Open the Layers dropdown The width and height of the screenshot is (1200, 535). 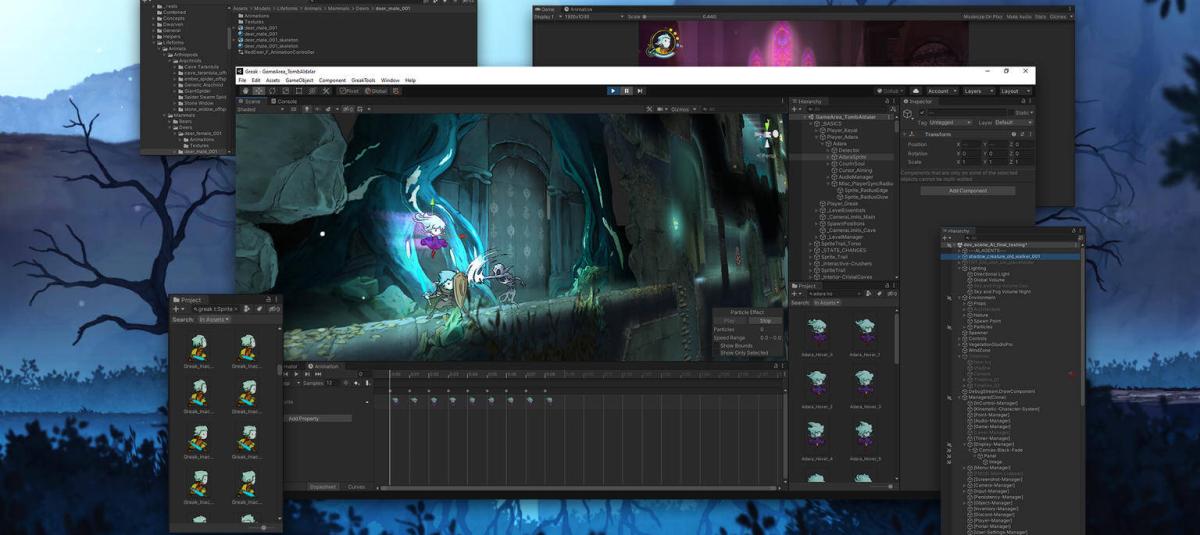[977, 91]
